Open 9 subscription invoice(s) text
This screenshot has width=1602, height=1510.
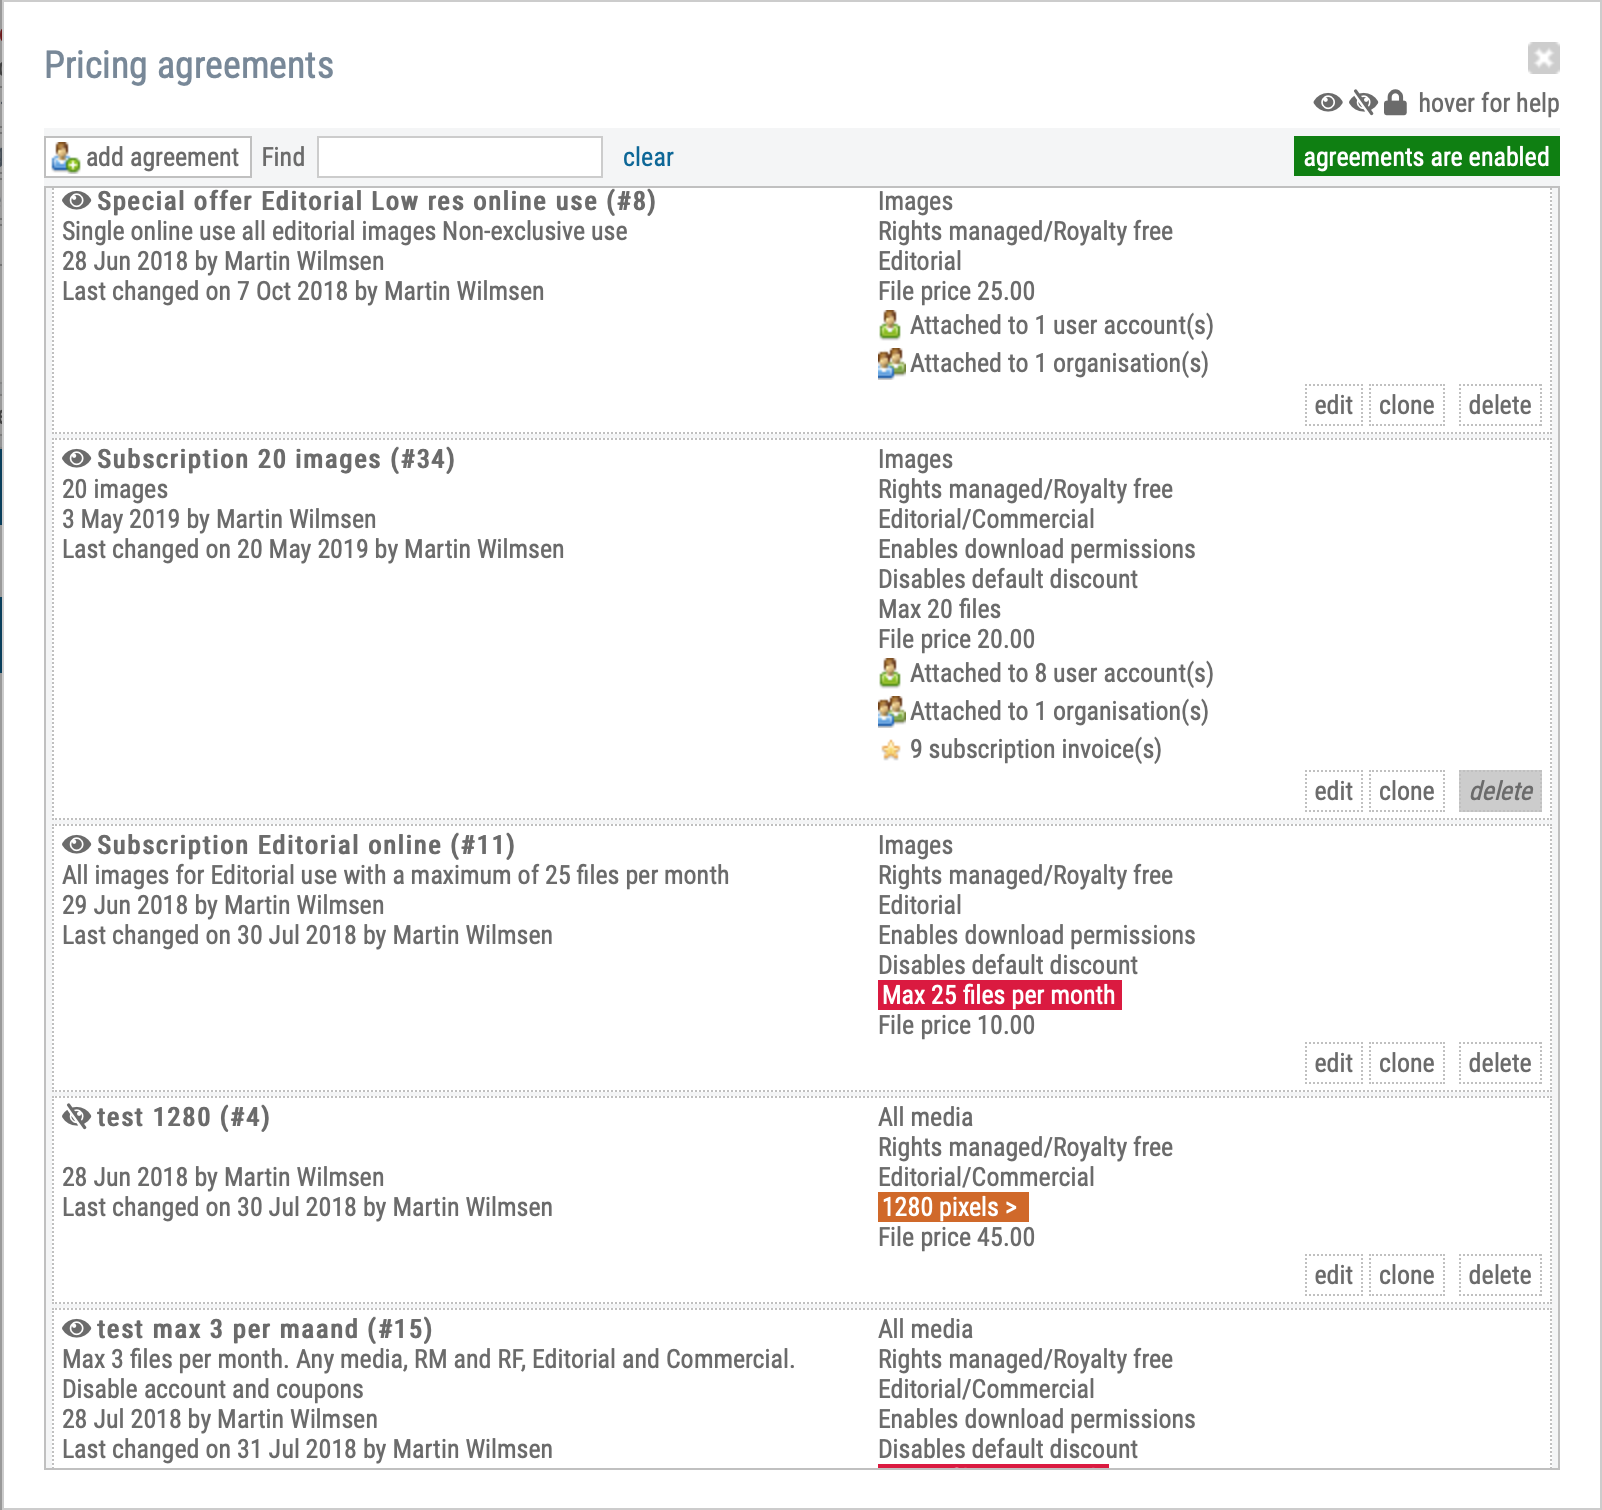[x=1035, y=749]
